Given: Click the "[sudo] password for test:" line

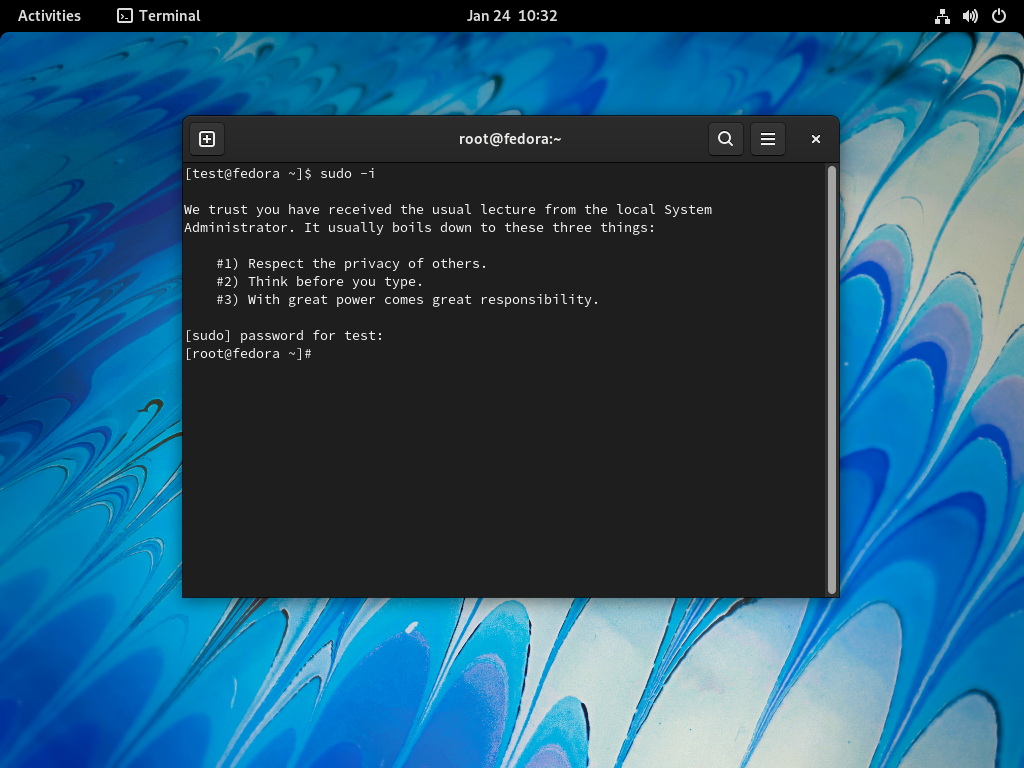Looking at the screenshot, I should pyautogui.click(x=284, y=336).
